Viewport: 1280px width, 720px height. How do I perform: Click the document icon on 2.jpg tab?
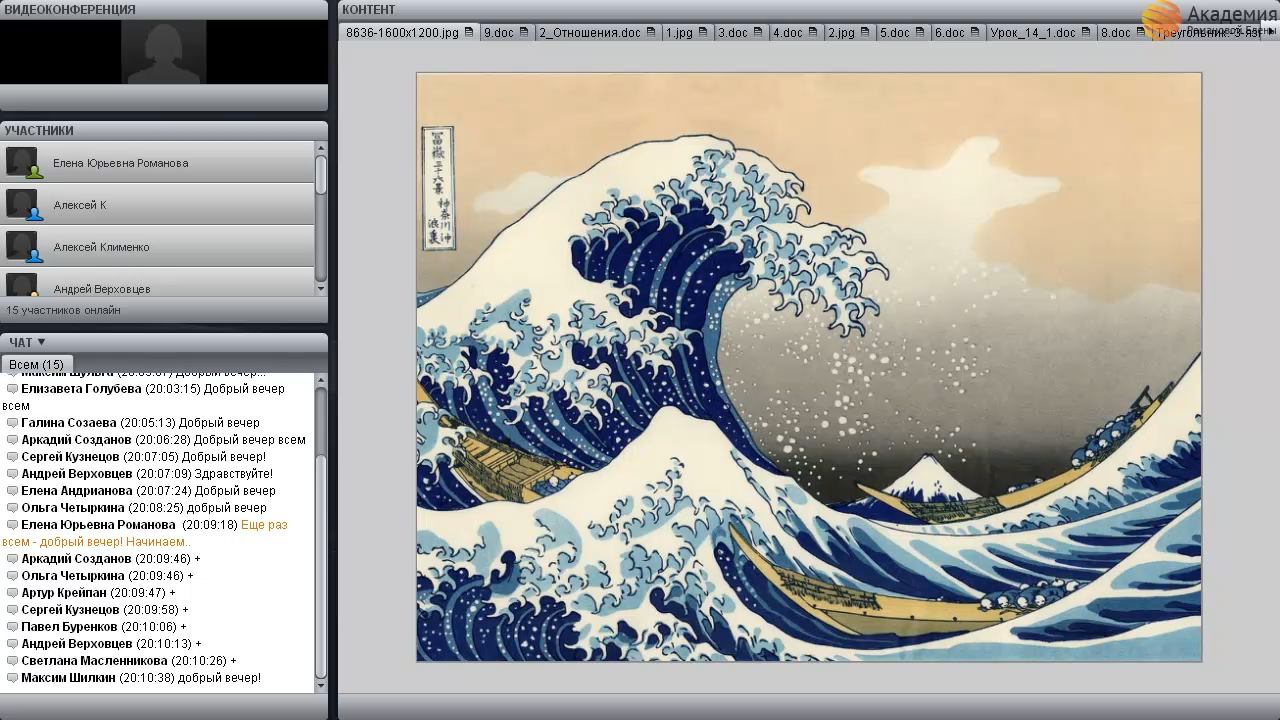pyautogui.click(x=865, y=33)
